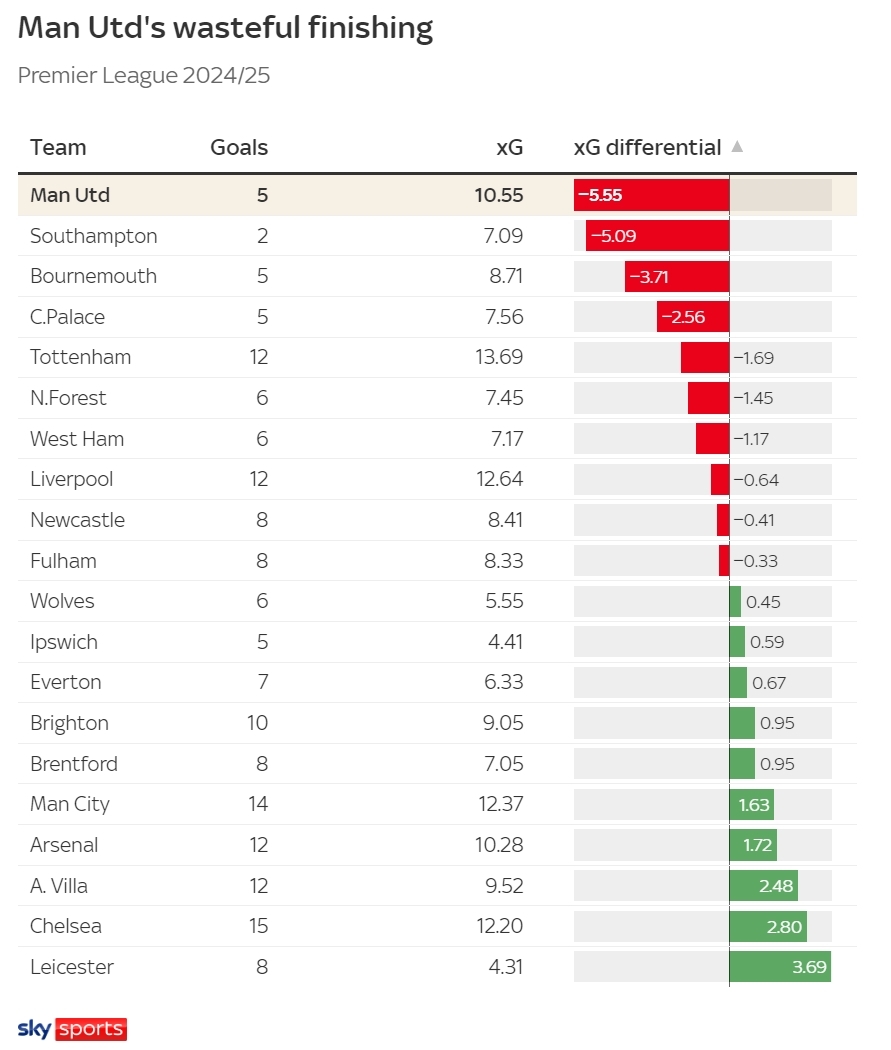The width and height of the screenshot is (891, 1050).
Task: Click Chelsea's green 2.80 bar
Action: point(768,926)
